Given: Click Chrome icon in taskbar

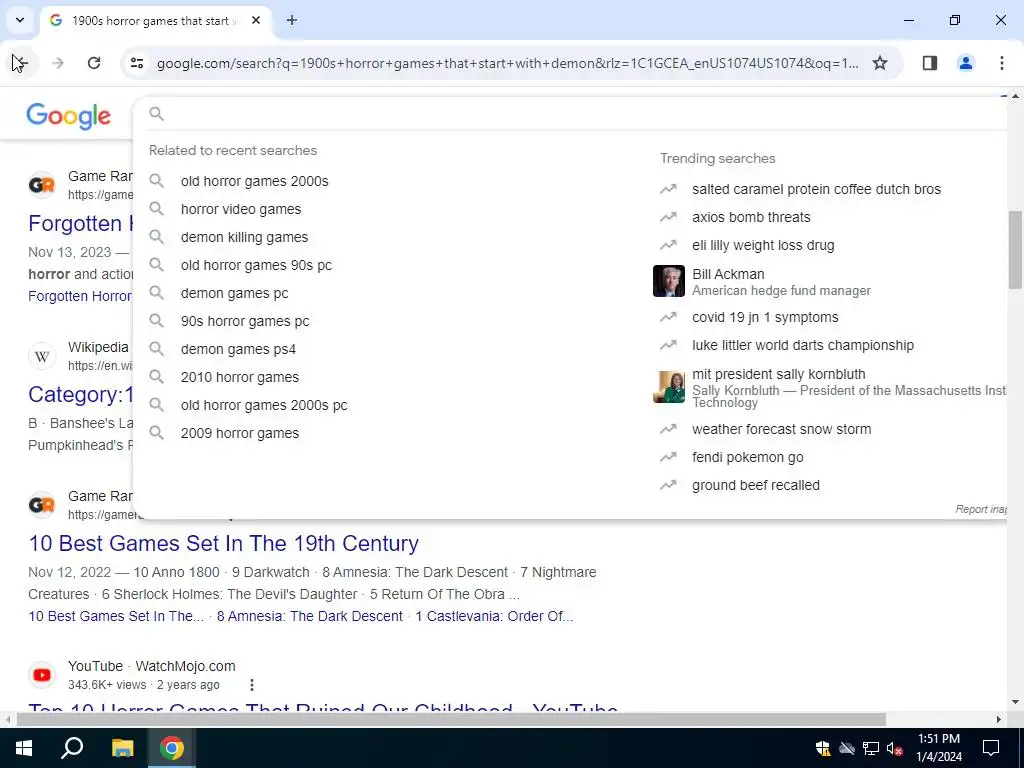Looking at the screenshot, I should [x=172, y=748].
